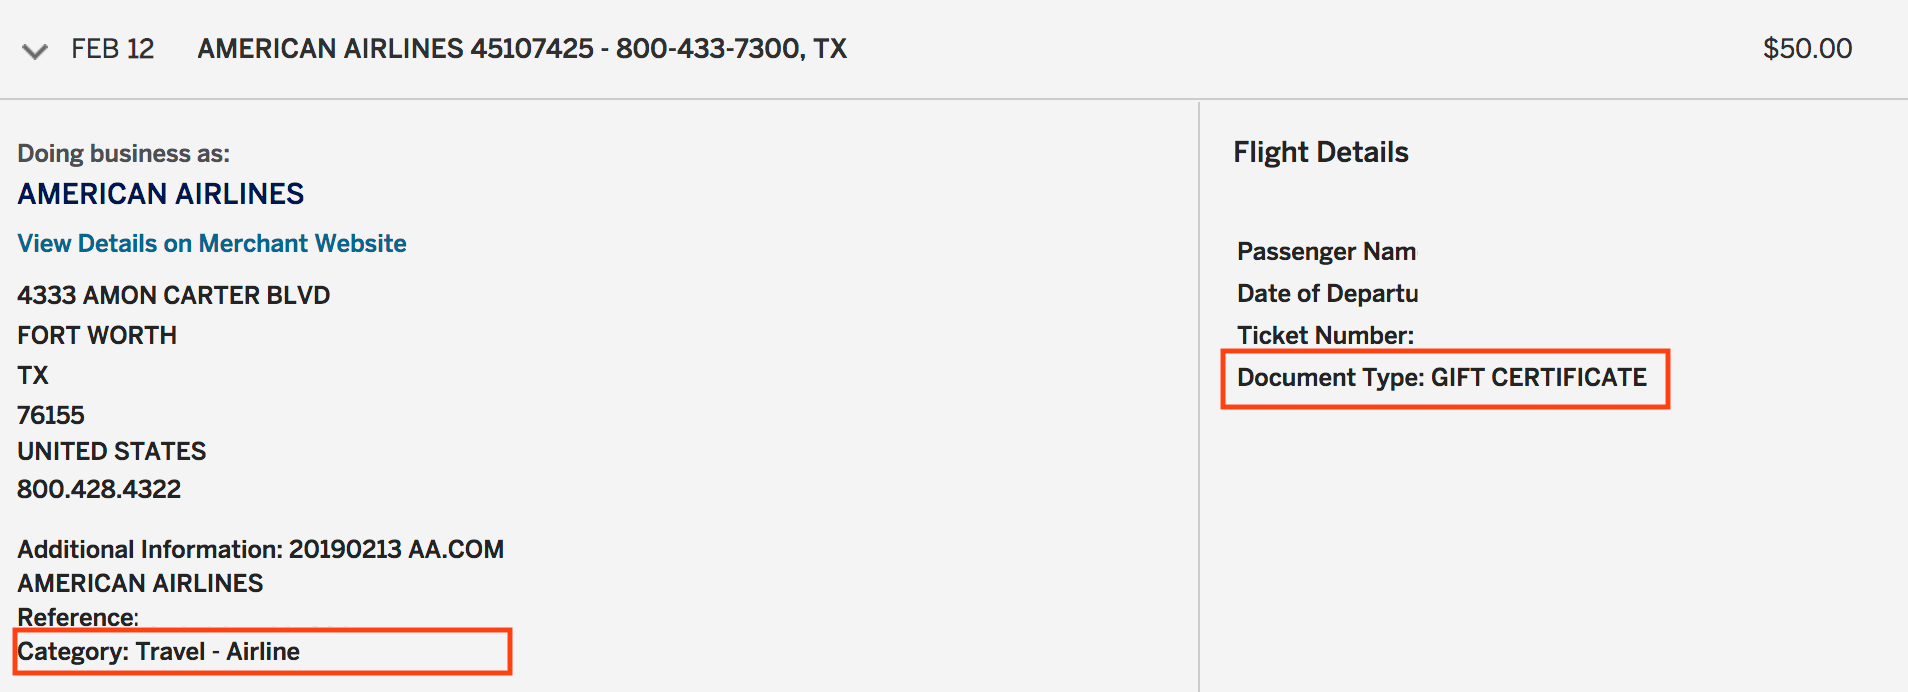Image resolution: width=1908 pixels, height=692 pixels.
Task: Collapse the FEB 12 transaction details
Action: point(35,51)
